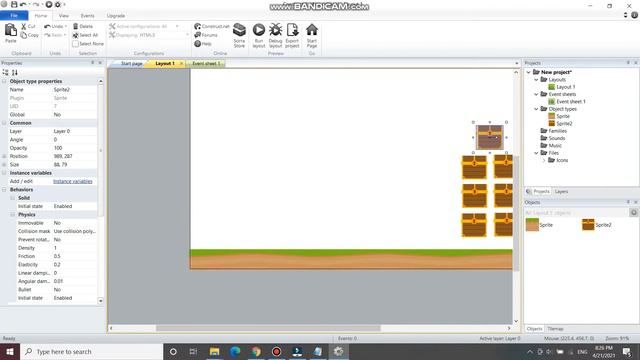Click the Undo button in the ribbon

tap(55, 26)
